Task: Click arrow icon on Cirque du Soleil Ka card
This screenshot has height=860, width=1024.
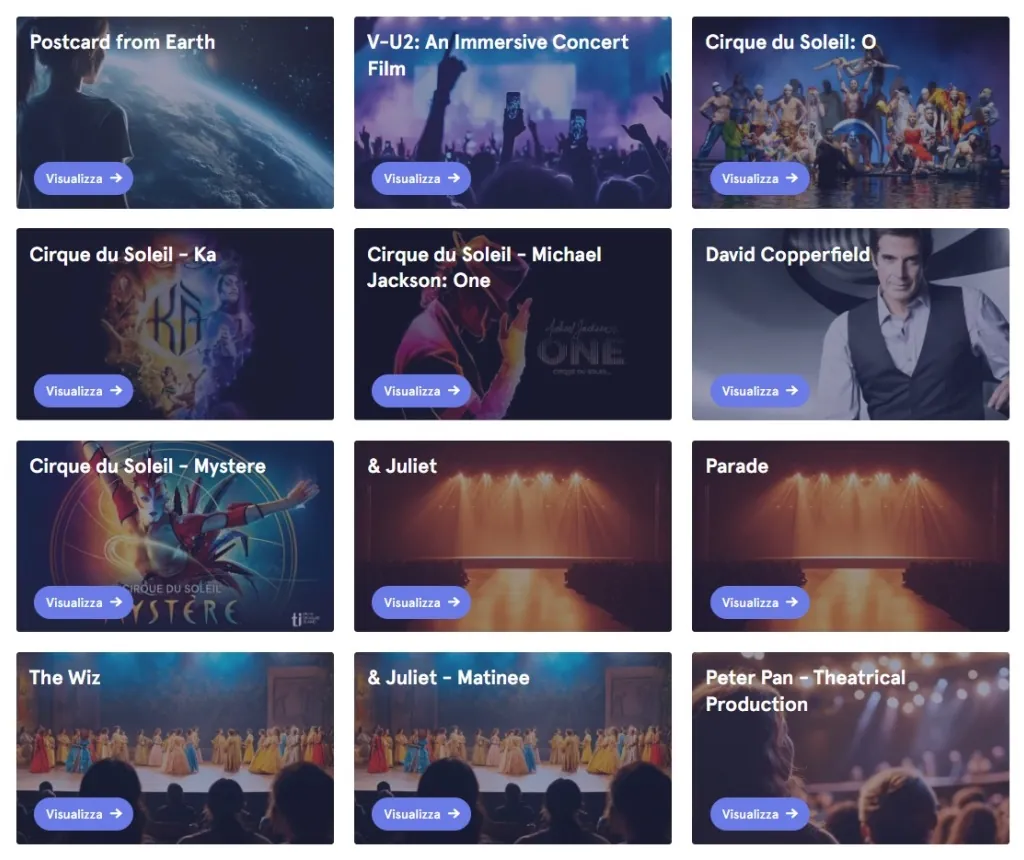Action: tap(116, 390)
